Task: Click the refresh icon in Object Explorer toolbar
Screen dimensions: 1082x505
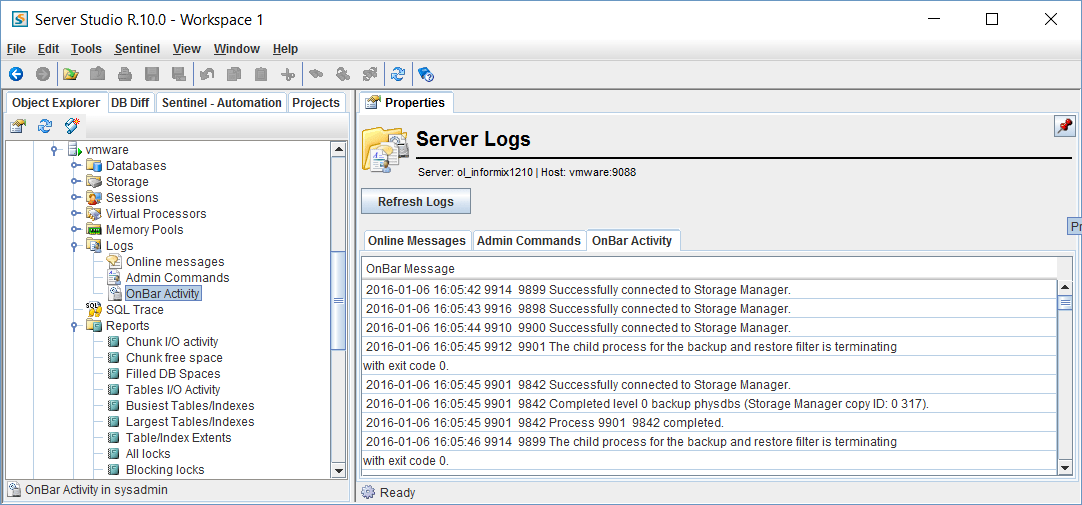Action: point(45,126)
